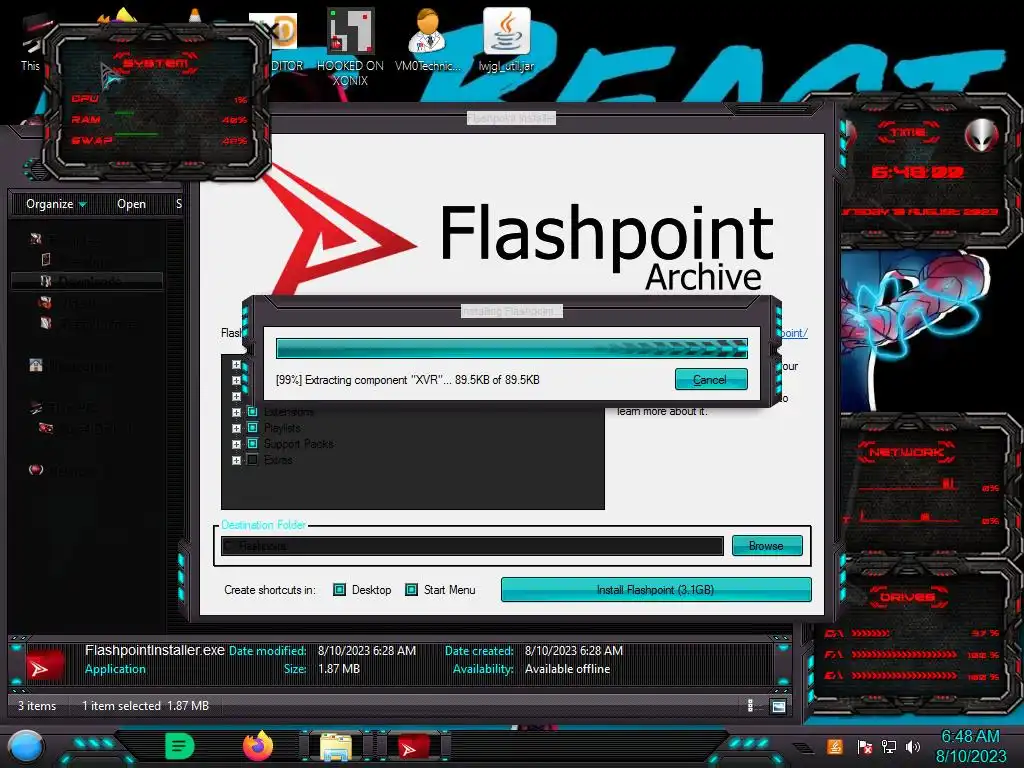Enable the Extras component checkbox
Viewport: 1024px width, 768px height.
[252, 460]
